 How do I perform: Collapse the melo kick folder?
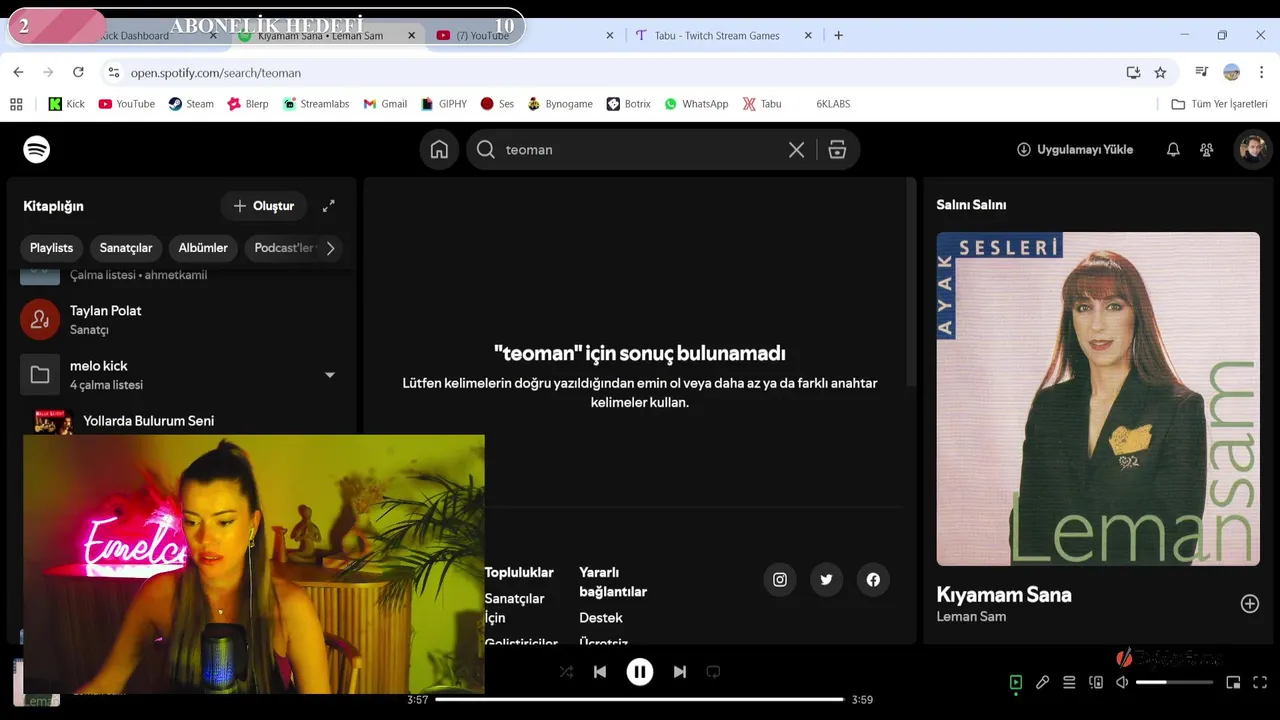pyautogui.click(x=330, y=375)
